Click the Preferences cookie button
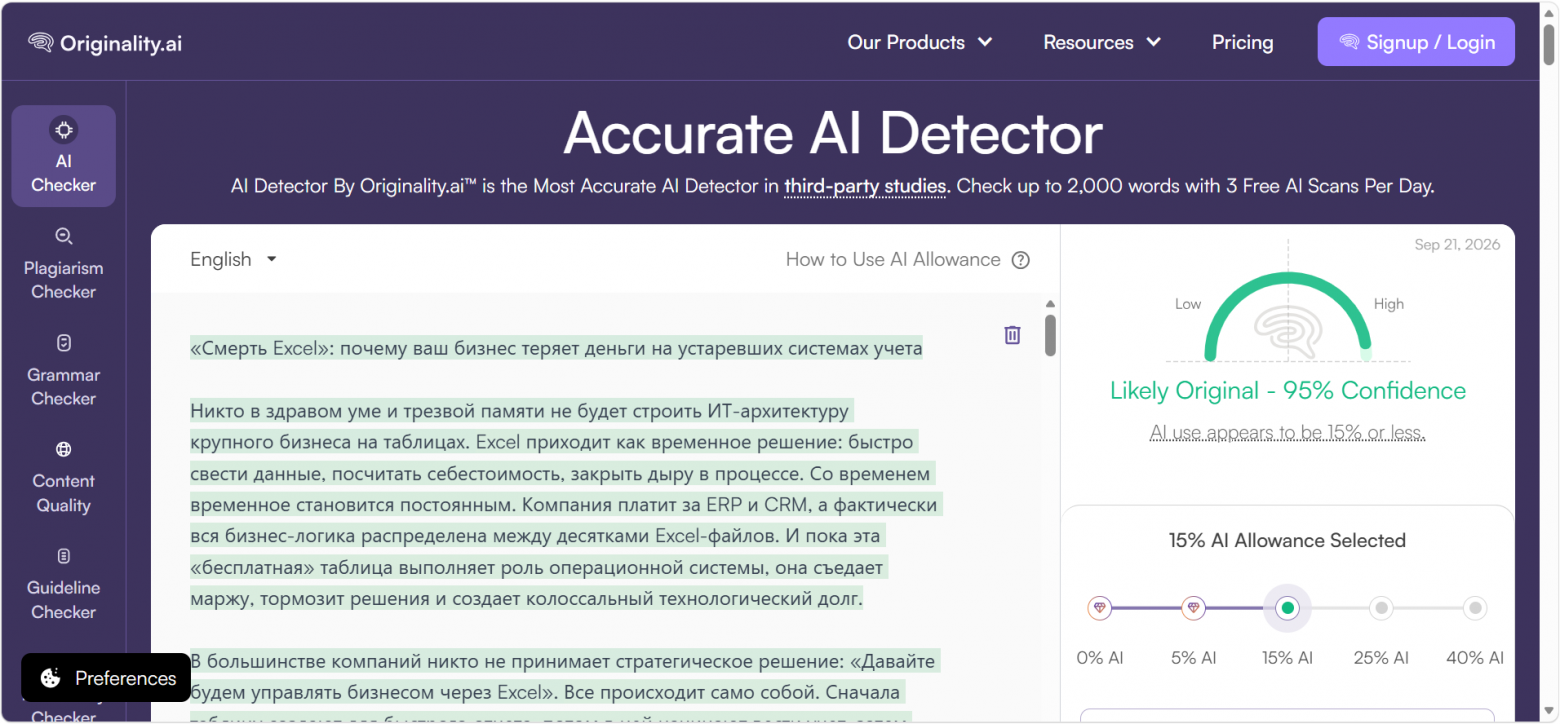1560x724 pixels. click(x=106, y=678)
